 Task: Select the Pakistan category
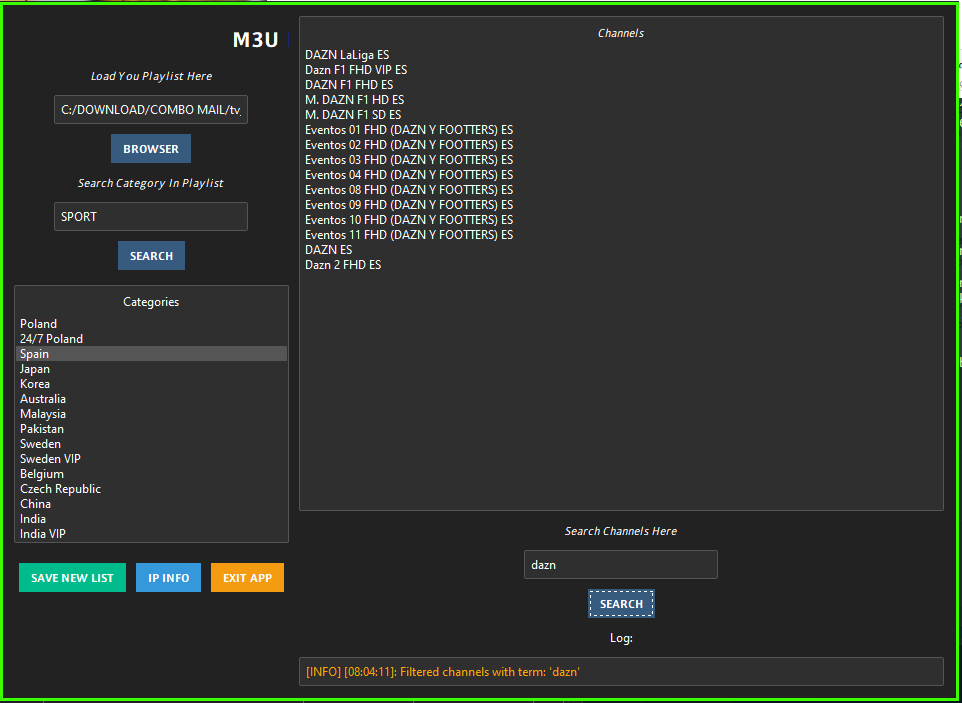(152, 429)
